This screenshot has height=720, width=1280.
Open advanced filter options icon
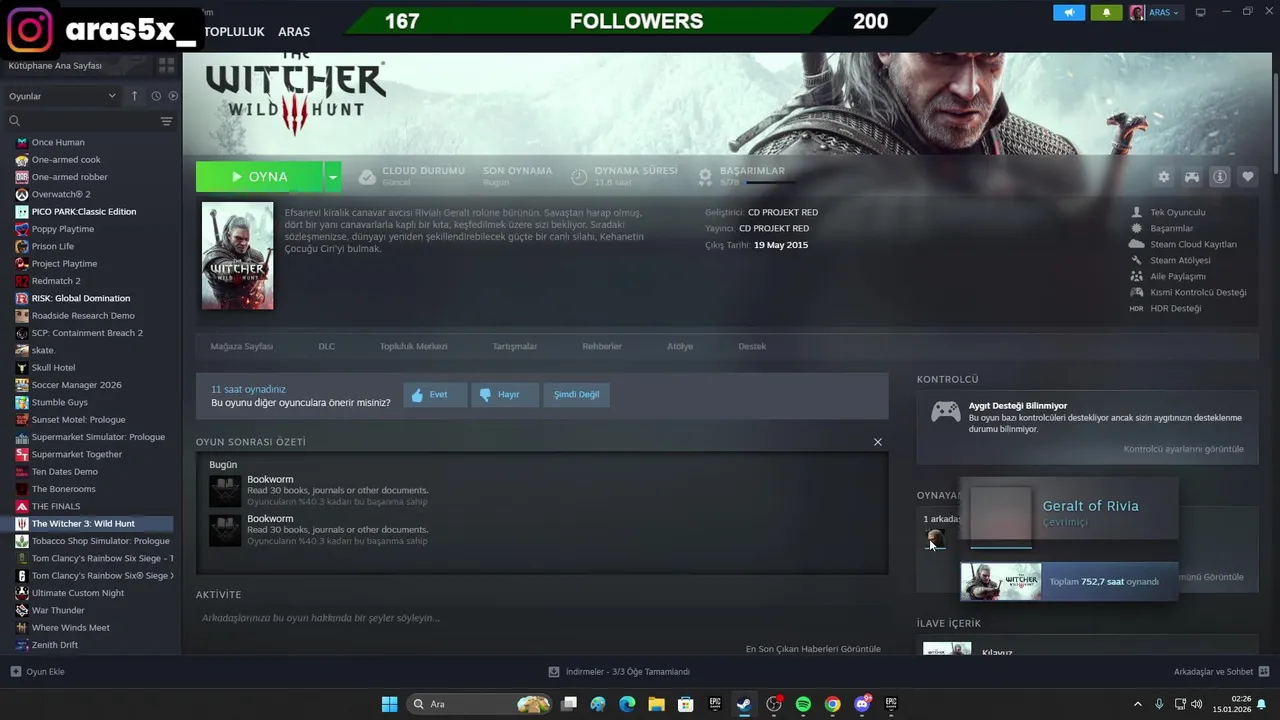[x=166, y=121]
